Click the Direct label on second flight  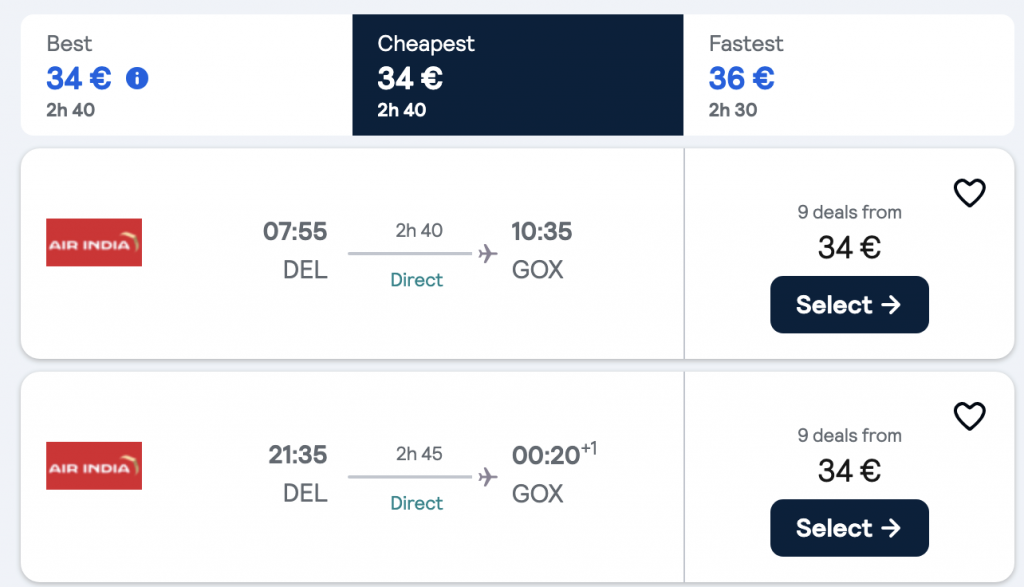pos(417,503)
